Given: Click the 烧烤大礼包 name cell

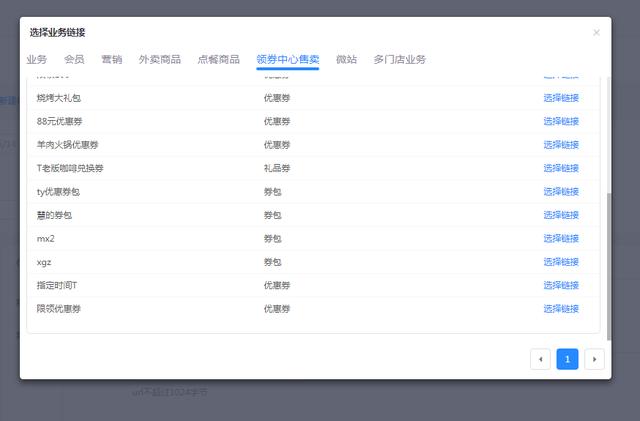Looking at the screenshot, I should pyautogui.click(x=59, y=98).
